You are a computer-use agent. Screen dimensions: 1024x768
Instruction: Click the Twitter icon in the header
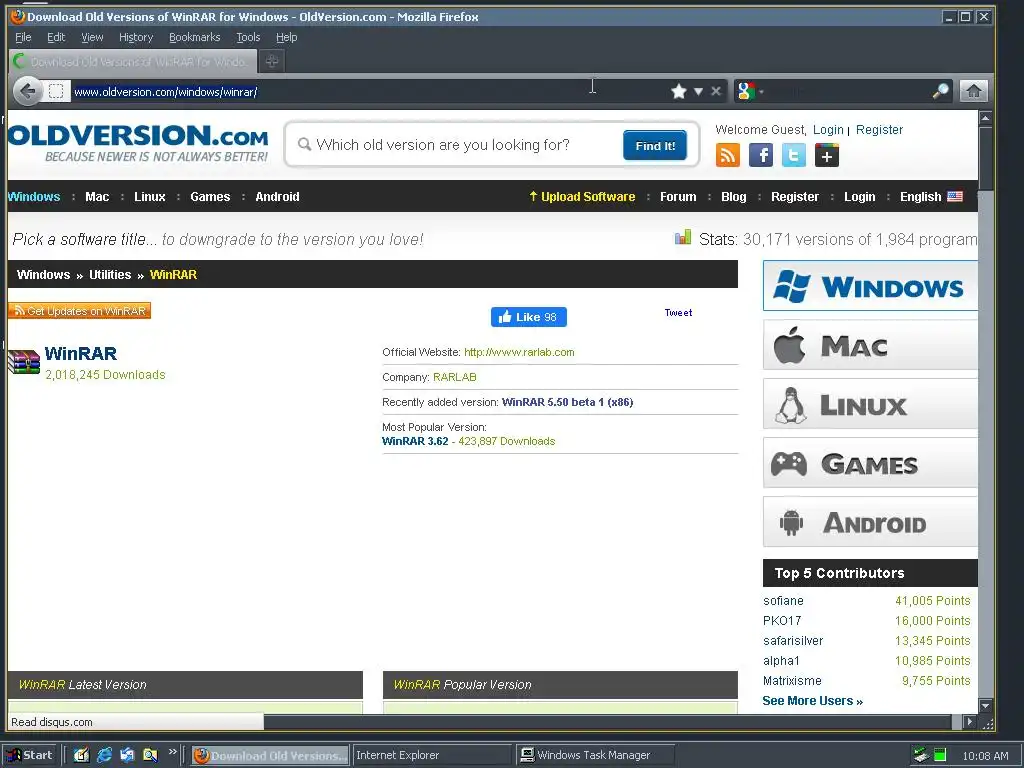click(x=793, y=155)
